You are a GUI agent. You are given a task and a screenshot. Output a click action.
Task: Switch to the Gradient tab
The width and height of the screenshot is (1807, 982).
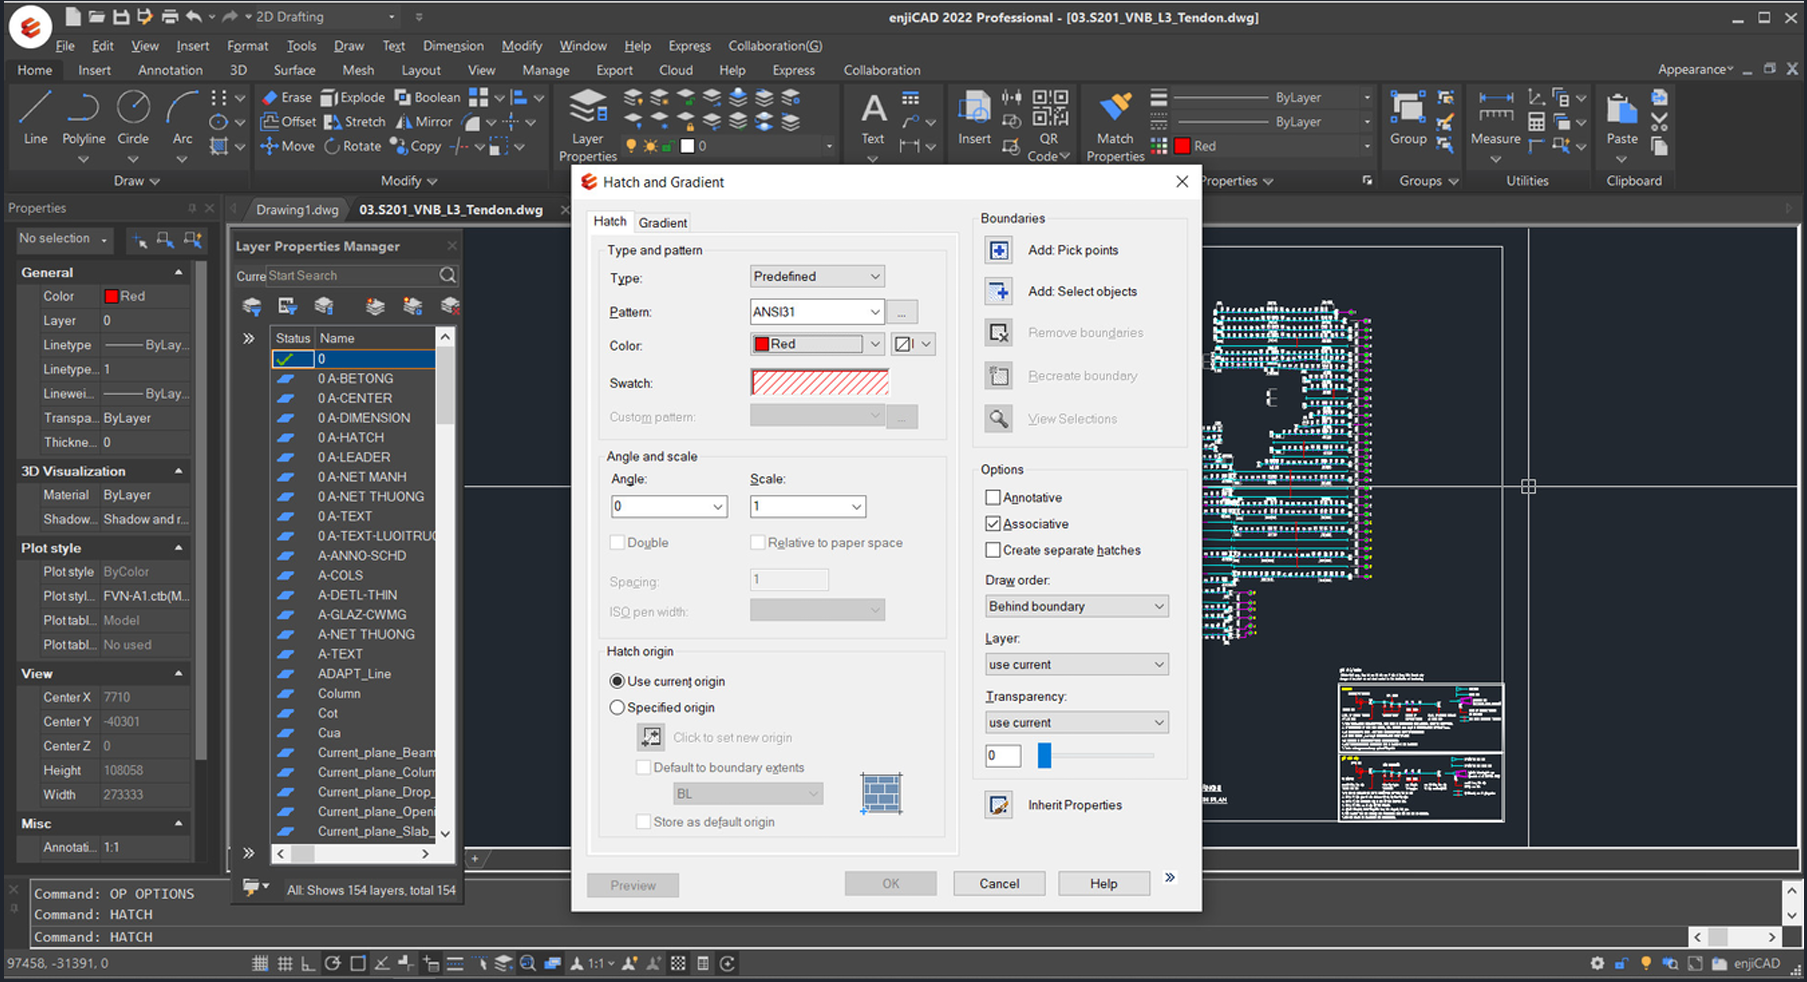point(662,223)
